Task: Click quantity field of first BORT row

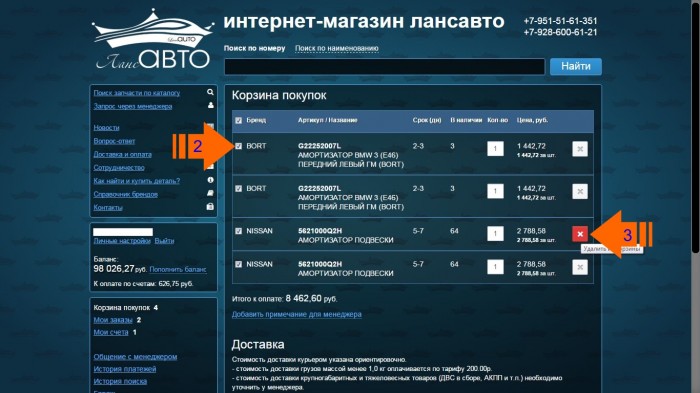Action: 495,149
